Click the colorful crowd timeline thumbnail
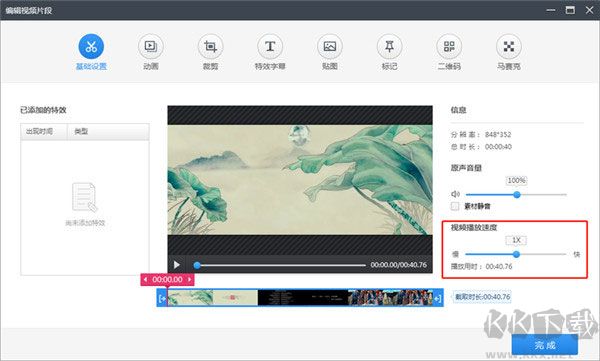 click(390, 298)
